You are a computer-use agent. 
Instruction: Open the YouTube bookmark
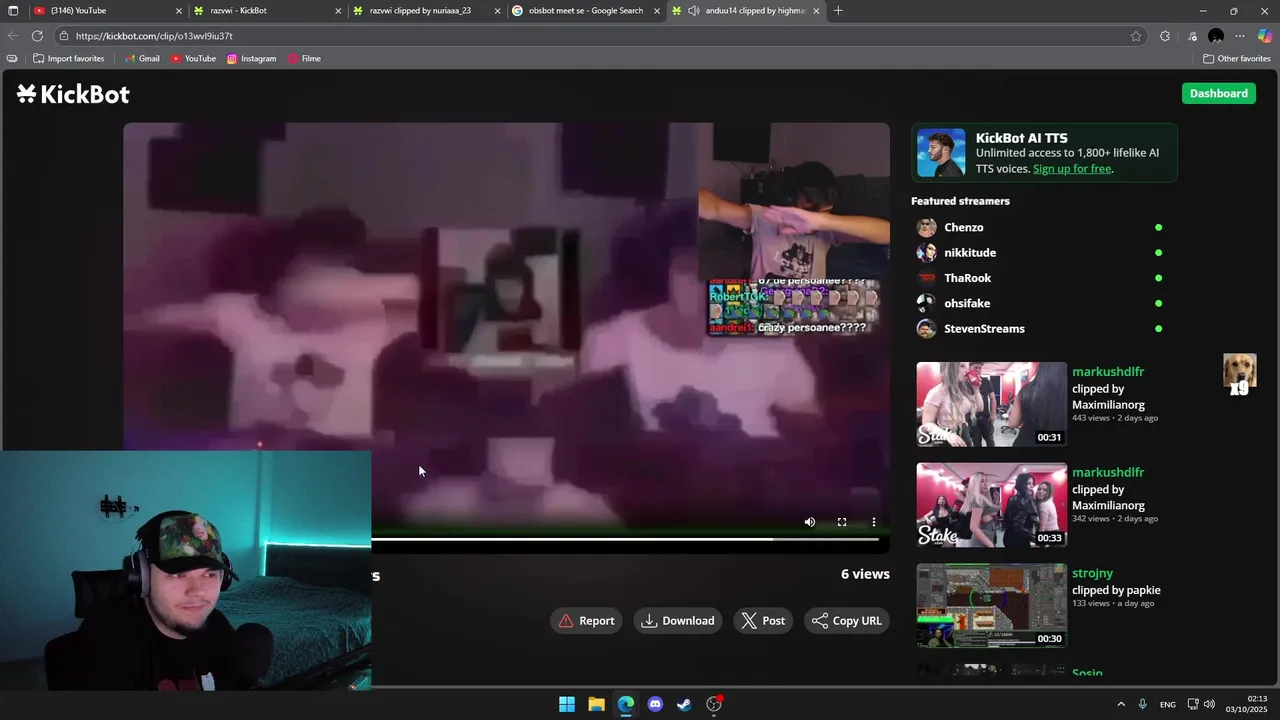[x=193, y=59]
